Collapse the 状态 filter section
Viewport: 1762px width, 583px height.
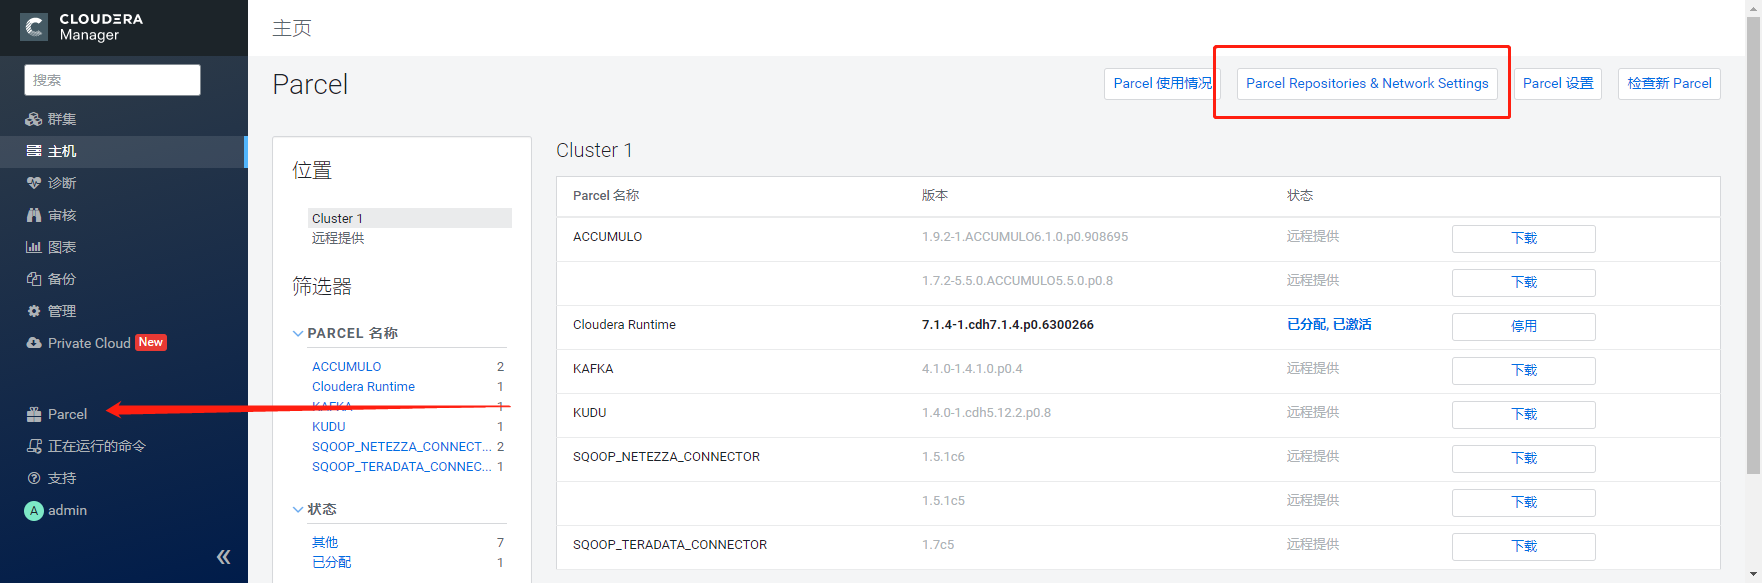tap(298, 509)
